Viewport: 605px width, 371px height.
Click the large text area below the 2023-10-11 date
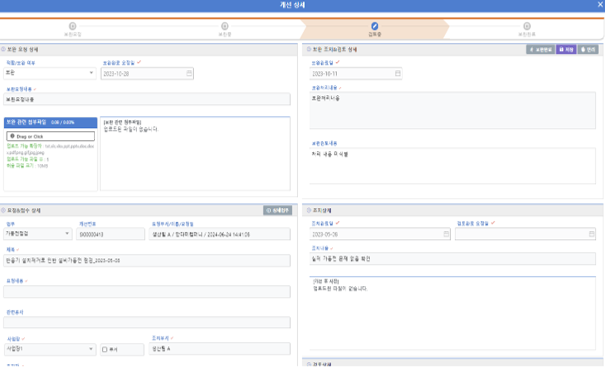[x=453, y=110]
